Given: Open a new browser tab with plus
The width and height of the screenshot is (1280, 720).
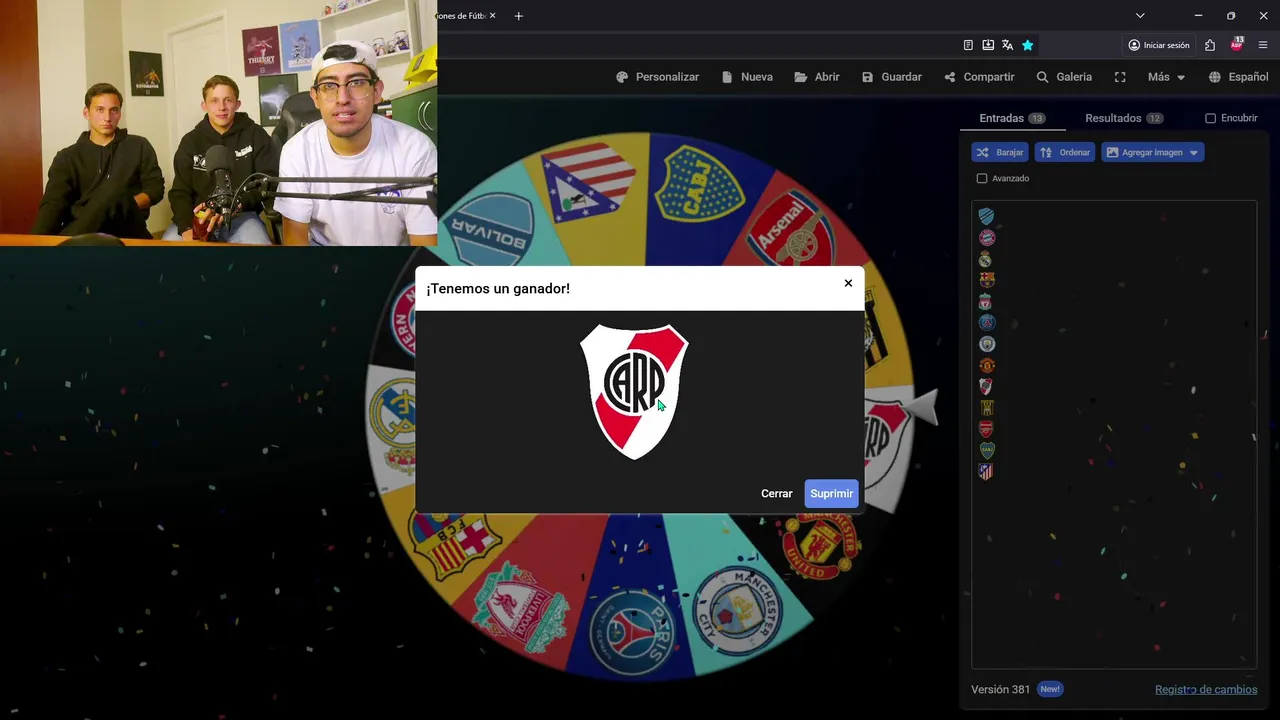Looking at the screenshot, I should coord(518,16).
